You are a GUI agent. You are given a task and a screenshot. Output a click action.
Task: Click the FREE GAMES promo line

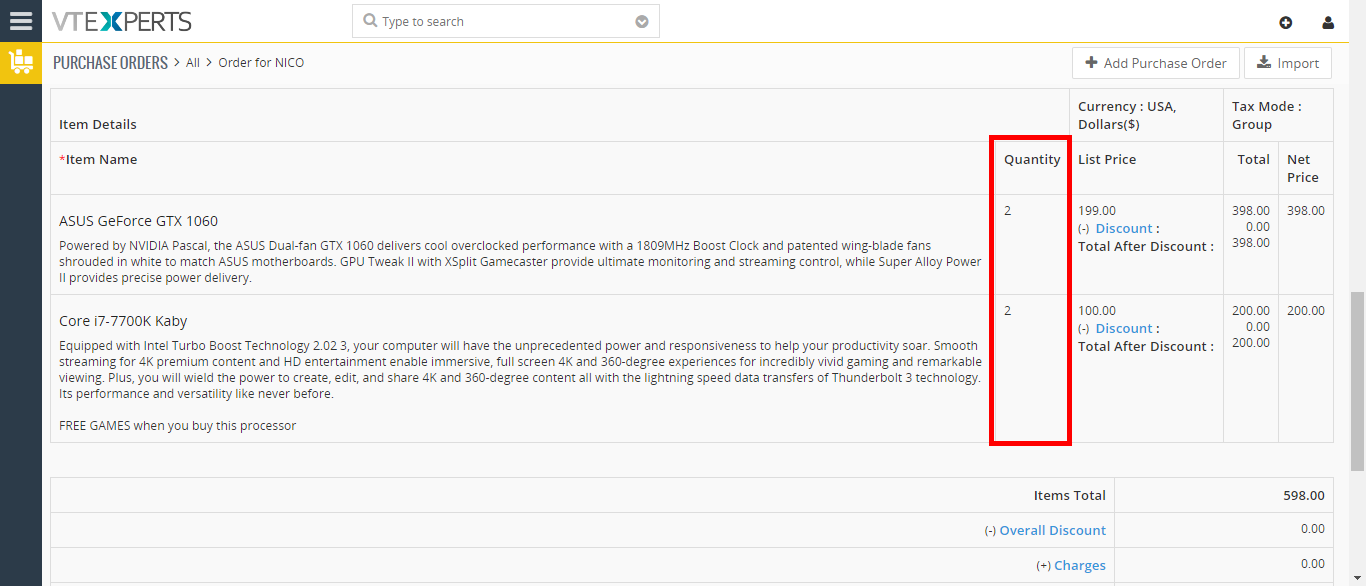178,425
